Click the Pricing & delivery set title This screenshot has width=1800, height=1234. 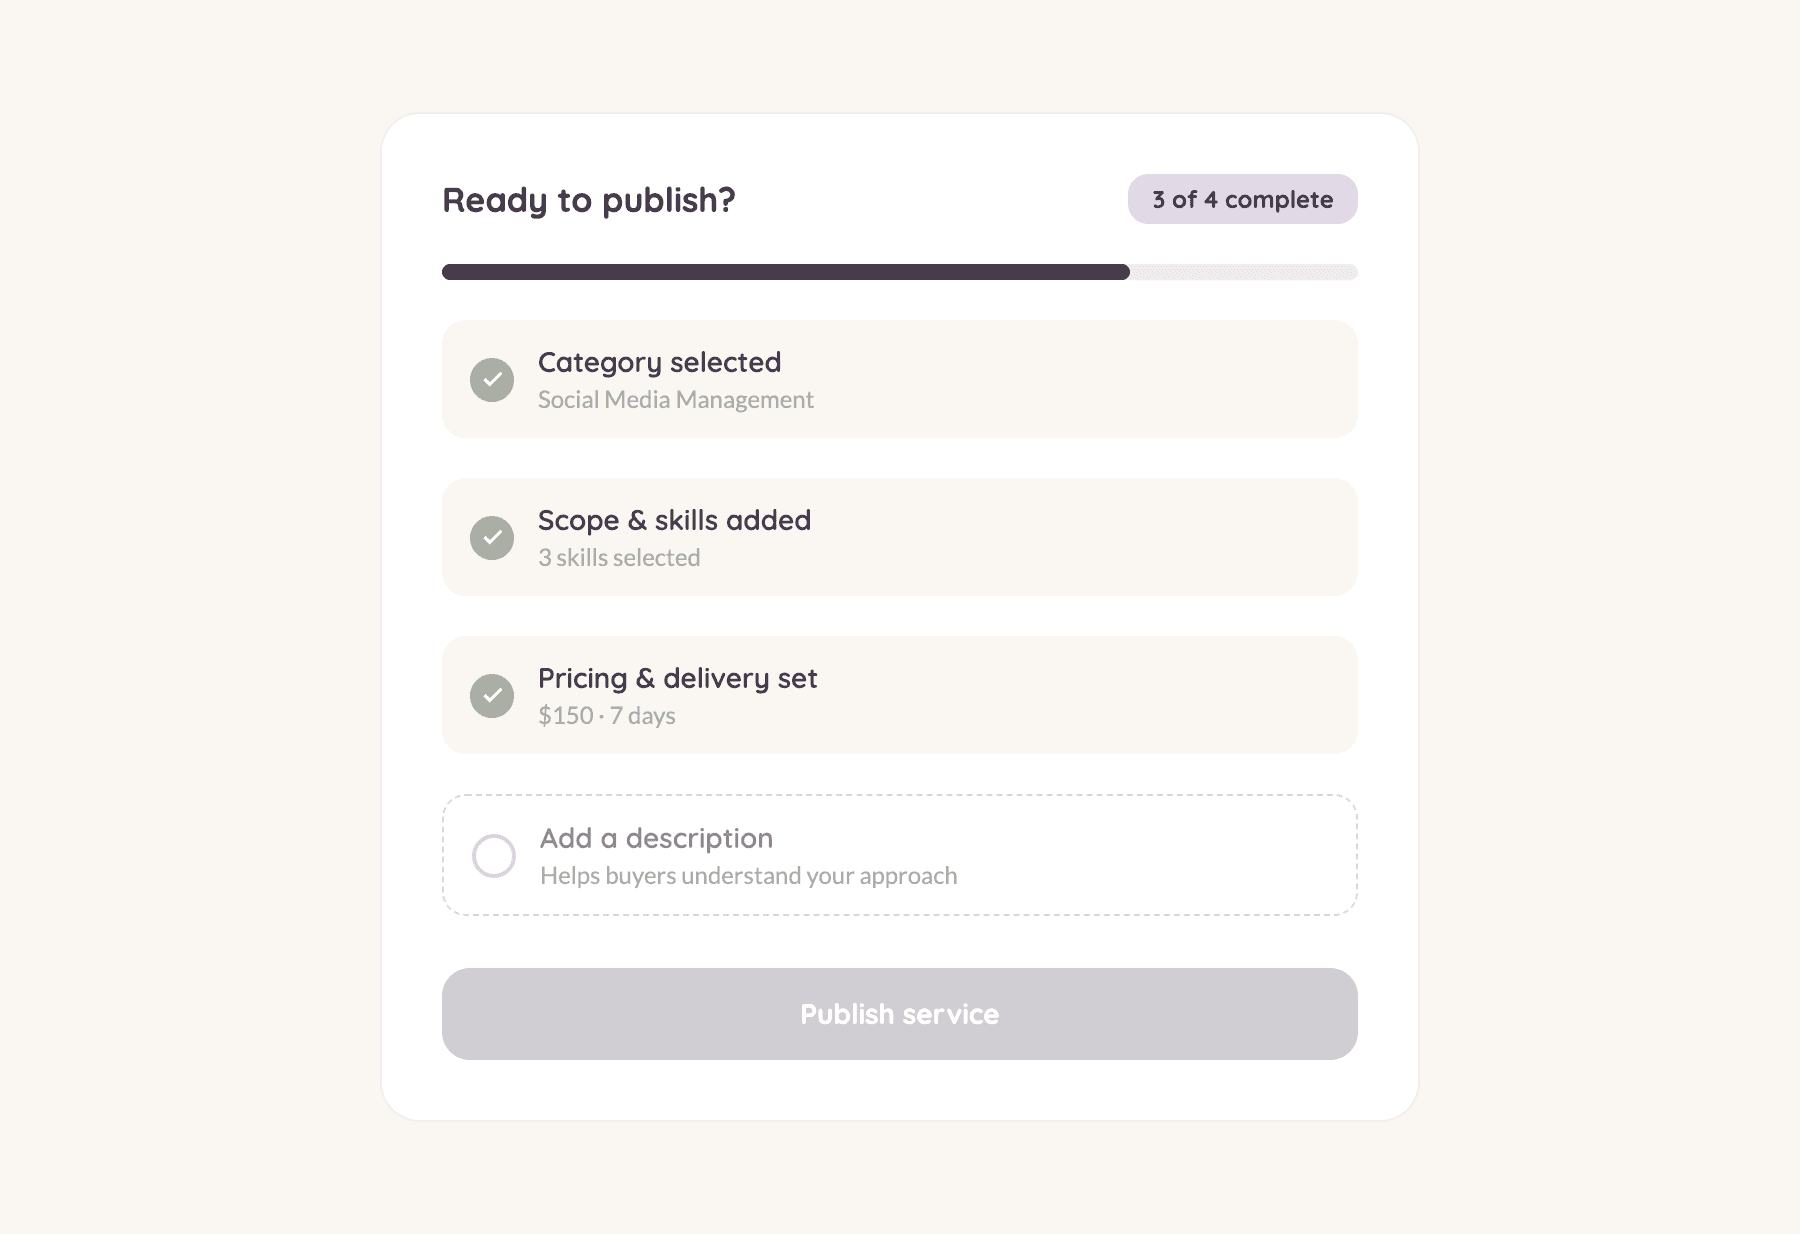[x=678, y=678]
